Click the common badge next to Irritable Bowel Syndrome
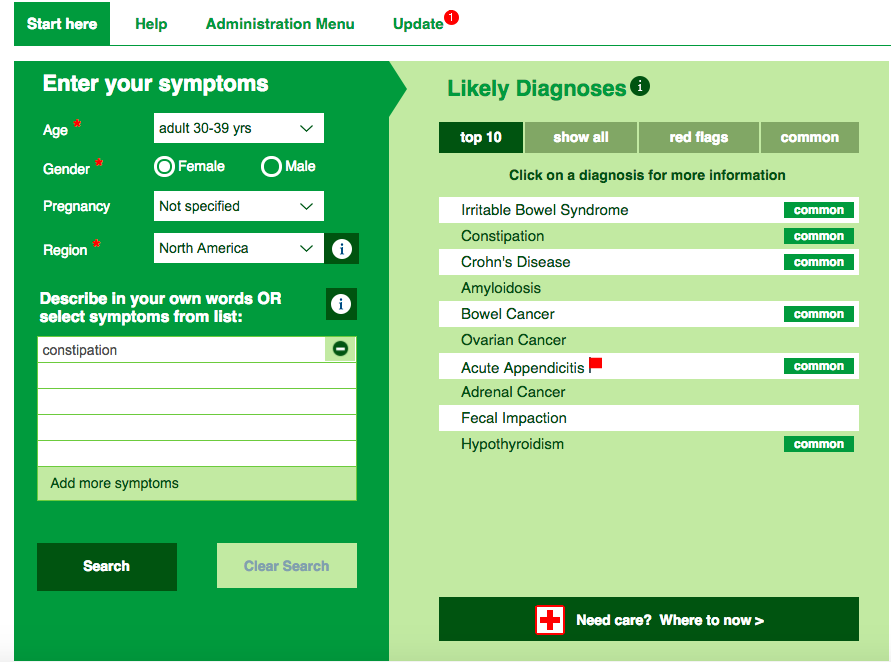The width and height of the screenshot is (891, 662). [818, 210]
